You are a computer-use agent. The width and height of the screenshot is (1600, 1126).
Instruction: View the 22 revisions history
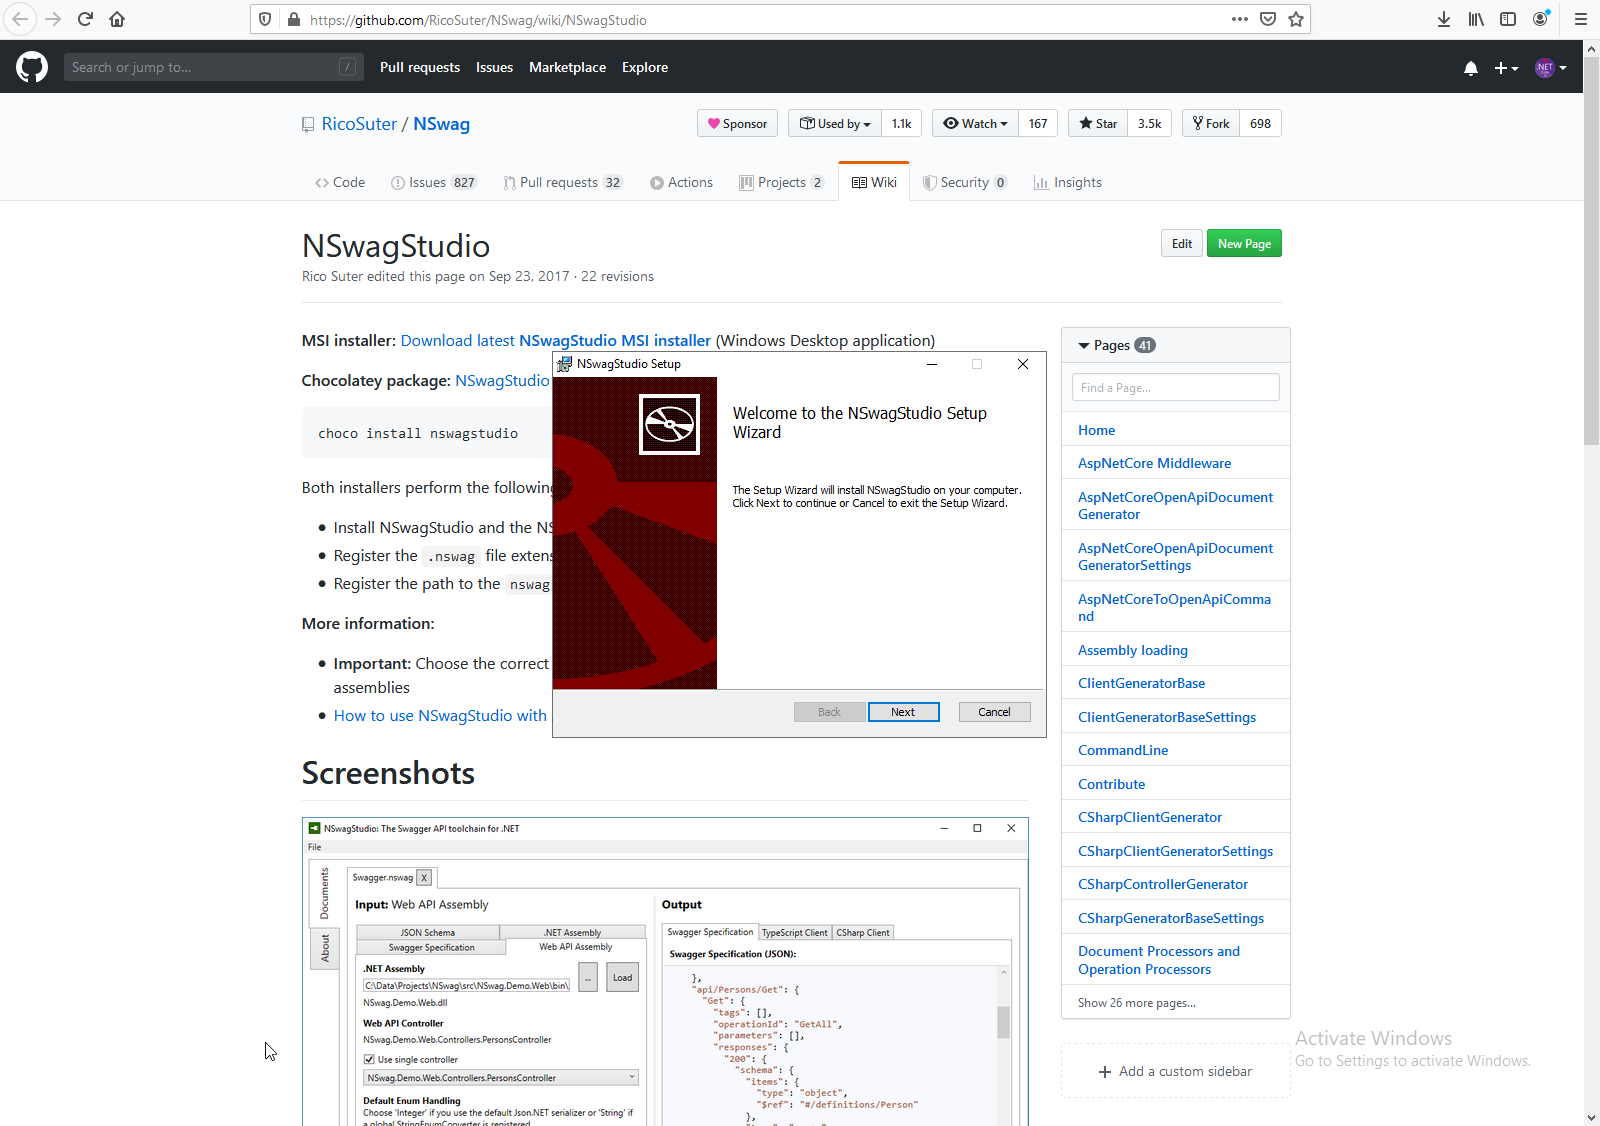617,276
